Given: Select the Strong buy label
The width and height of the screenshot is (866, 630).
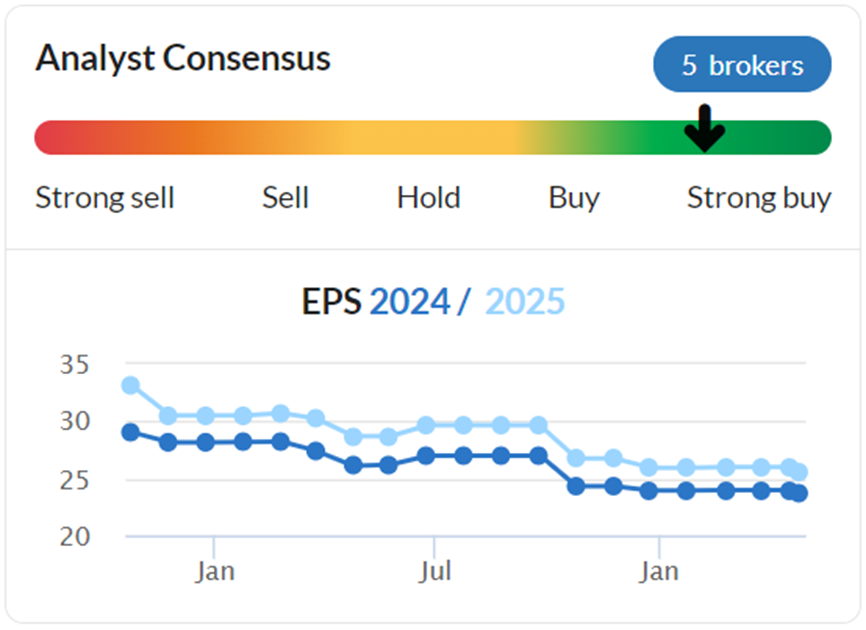Looking at the screenshot, I should click(x=759, y=199).
